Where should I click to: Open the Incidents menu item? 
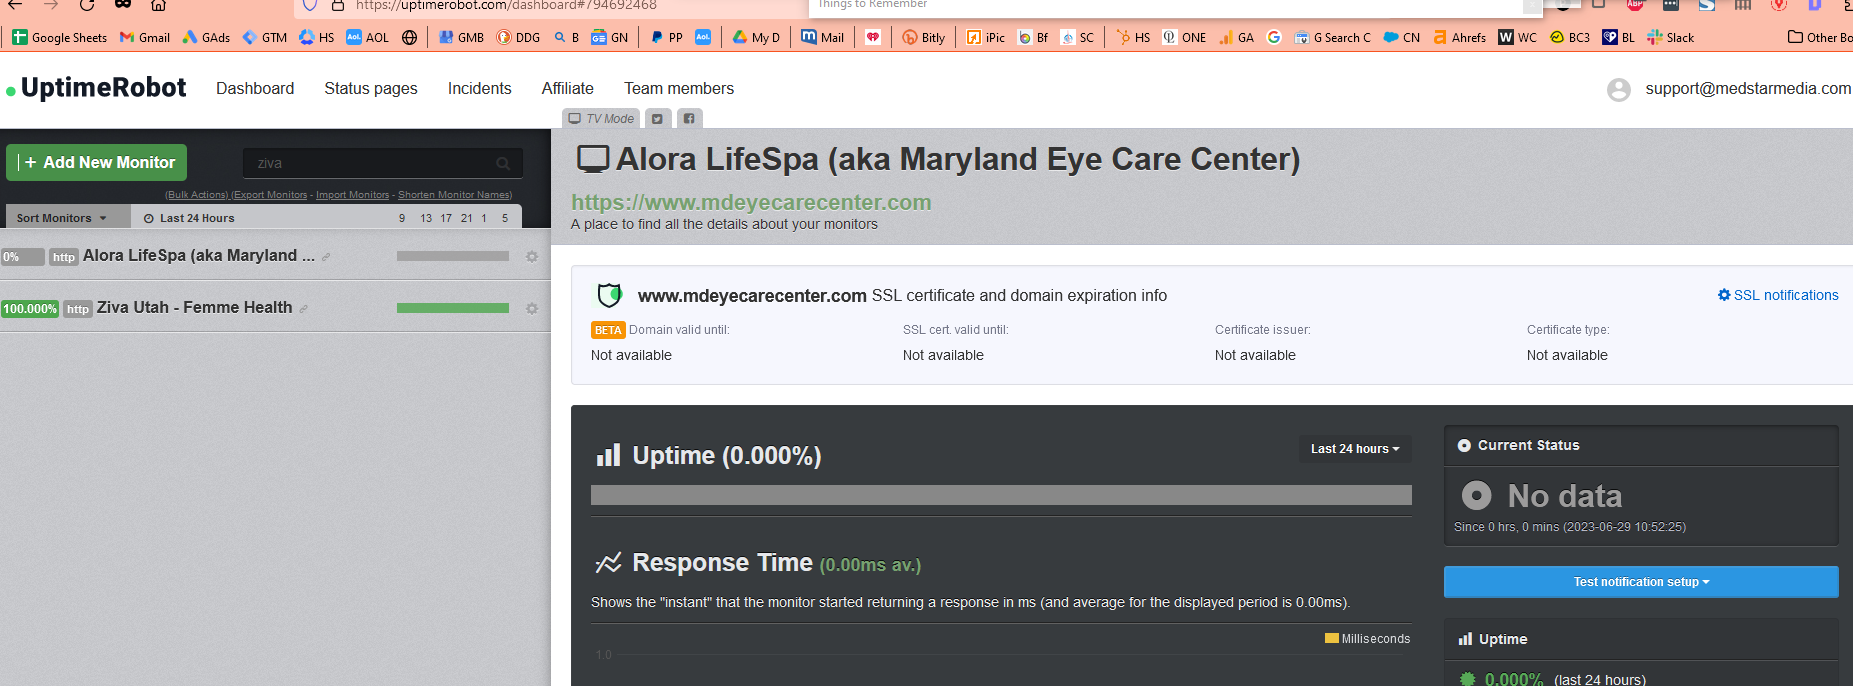point(479,88)
